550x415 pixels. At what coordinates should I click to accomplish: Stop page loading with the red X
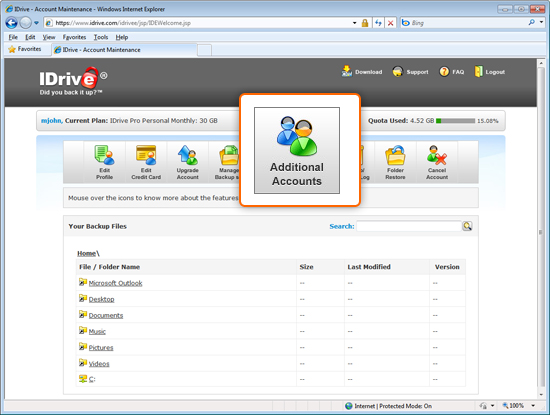(x=390, y=23)
